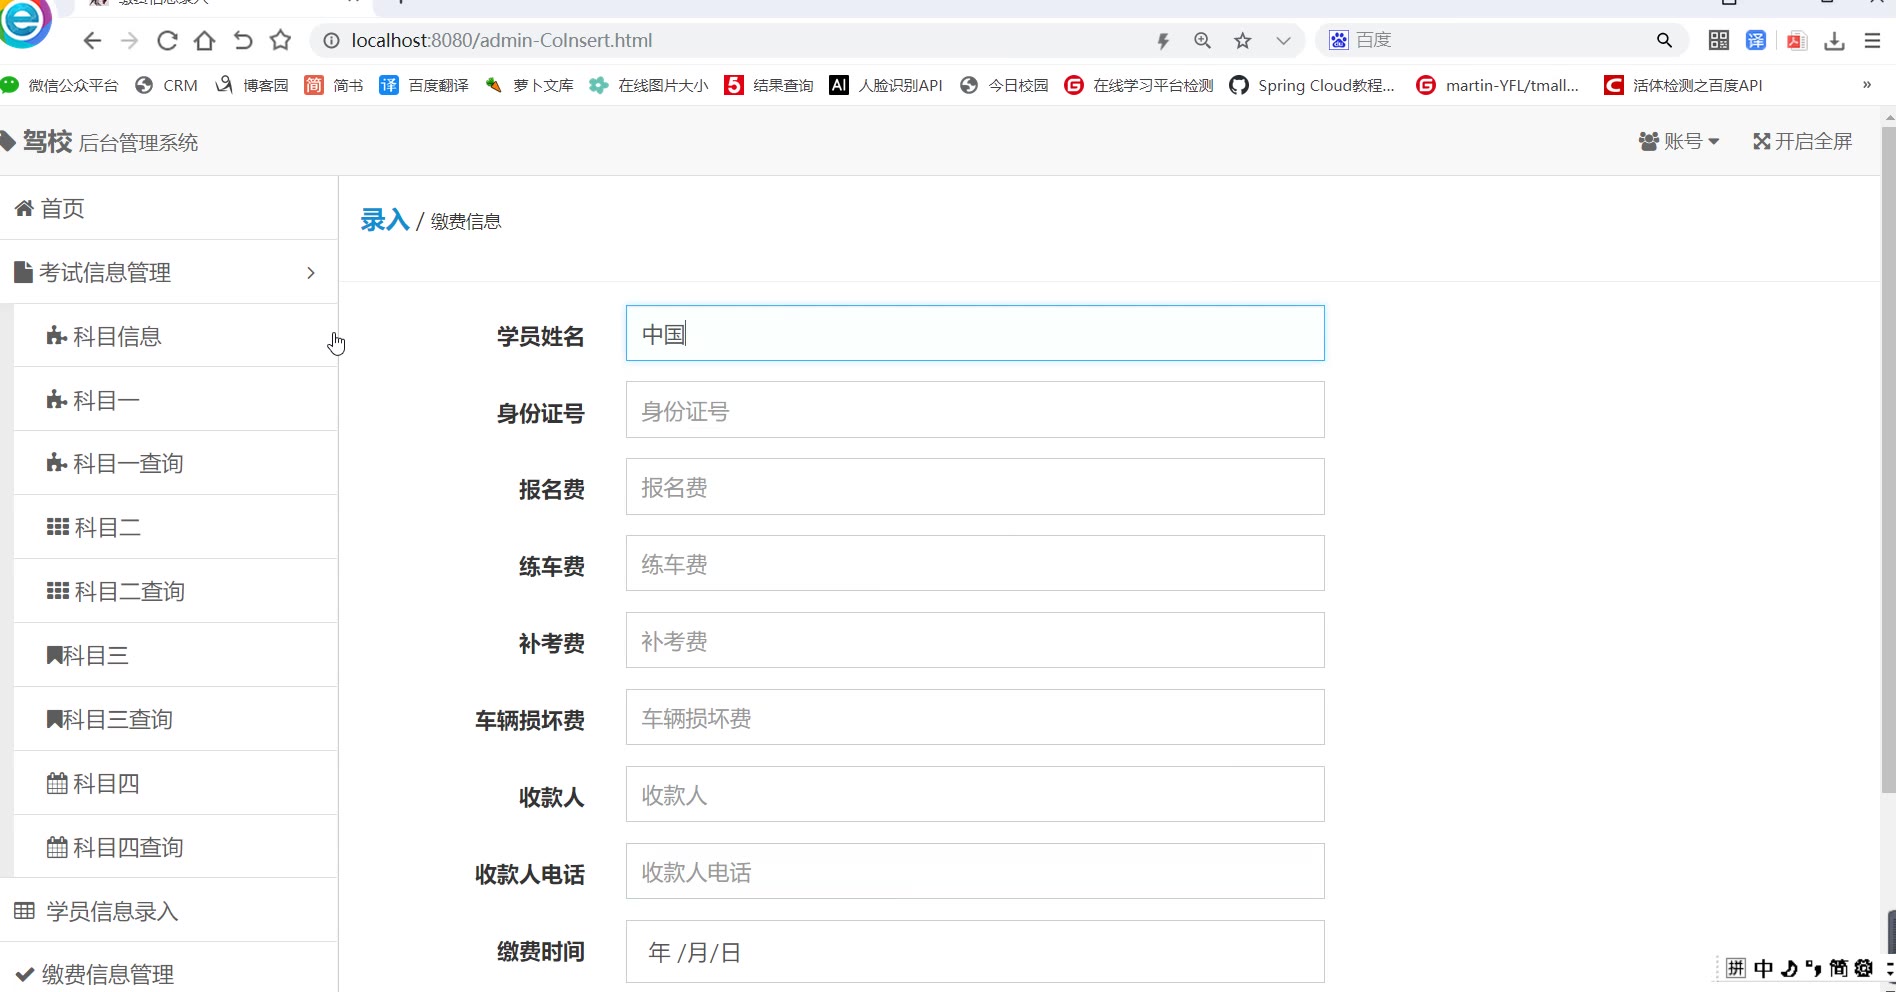
Task: Open 科目一查询 in the sidebar
Action: (128, 464)
